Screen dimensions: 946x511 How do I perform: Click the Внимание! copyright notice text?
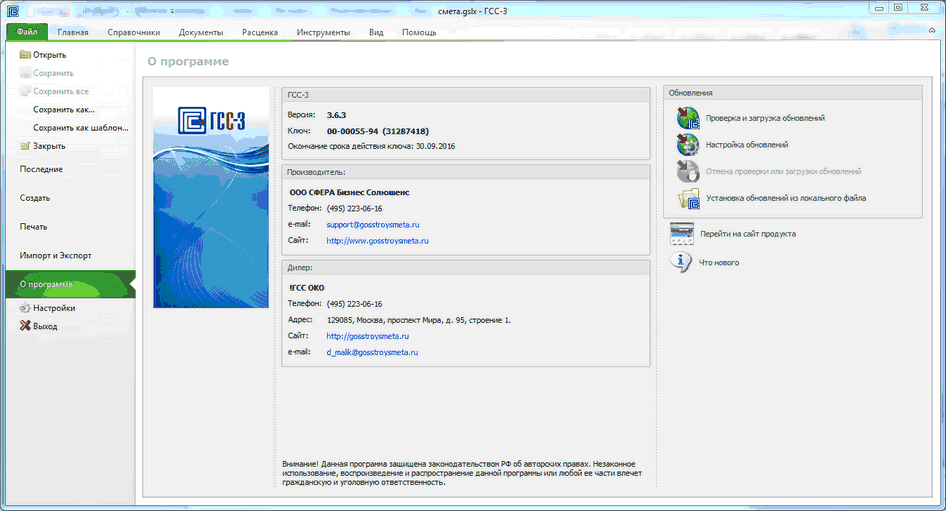pos(462,473)
